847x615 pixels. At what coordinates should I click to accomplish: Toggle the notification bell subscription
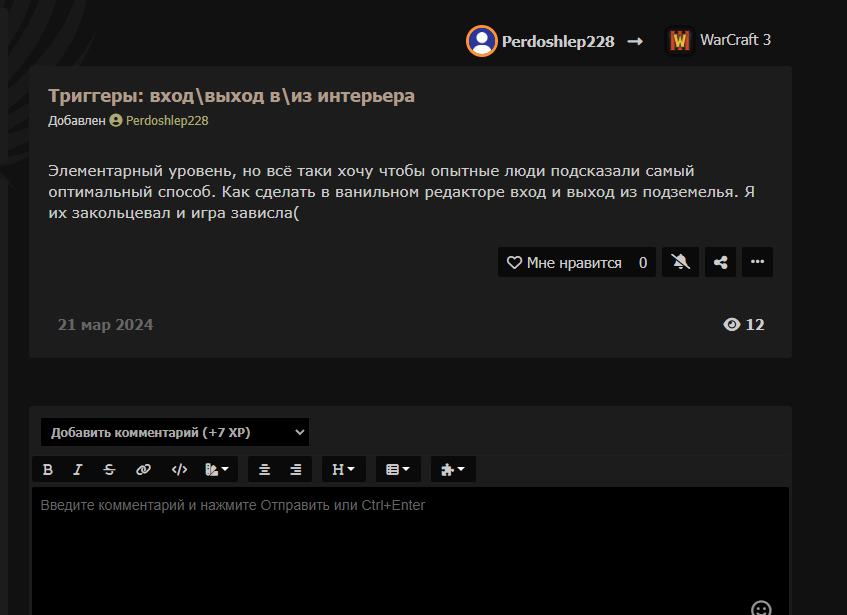tap(680, 262)
